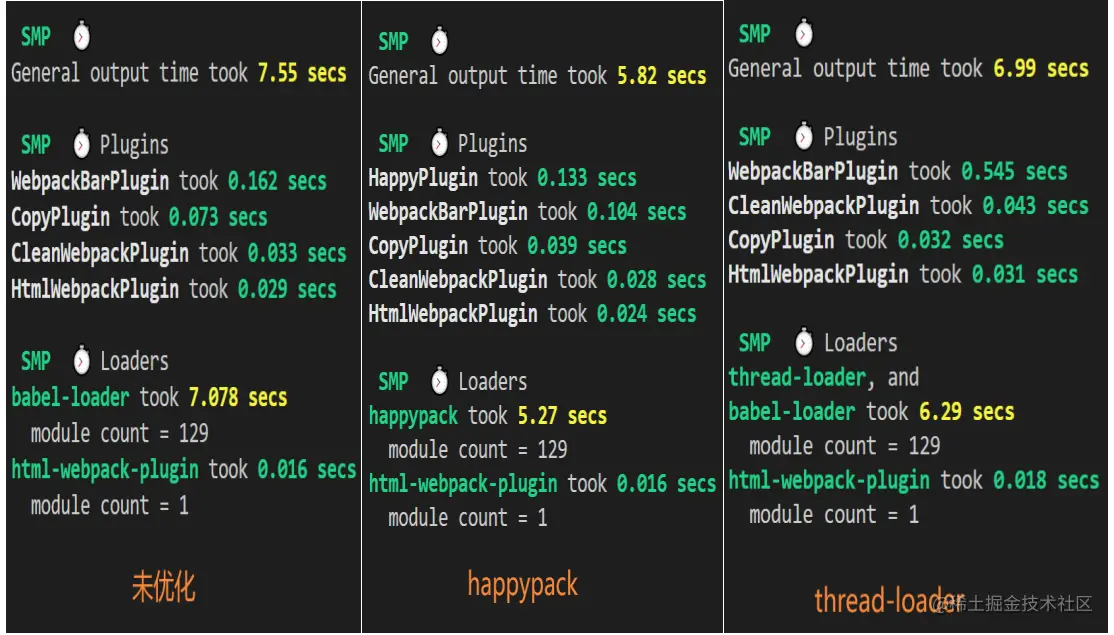Click module count = 129 under the 7.078 secs line
1114x635 pixels.
coord(119,433)
